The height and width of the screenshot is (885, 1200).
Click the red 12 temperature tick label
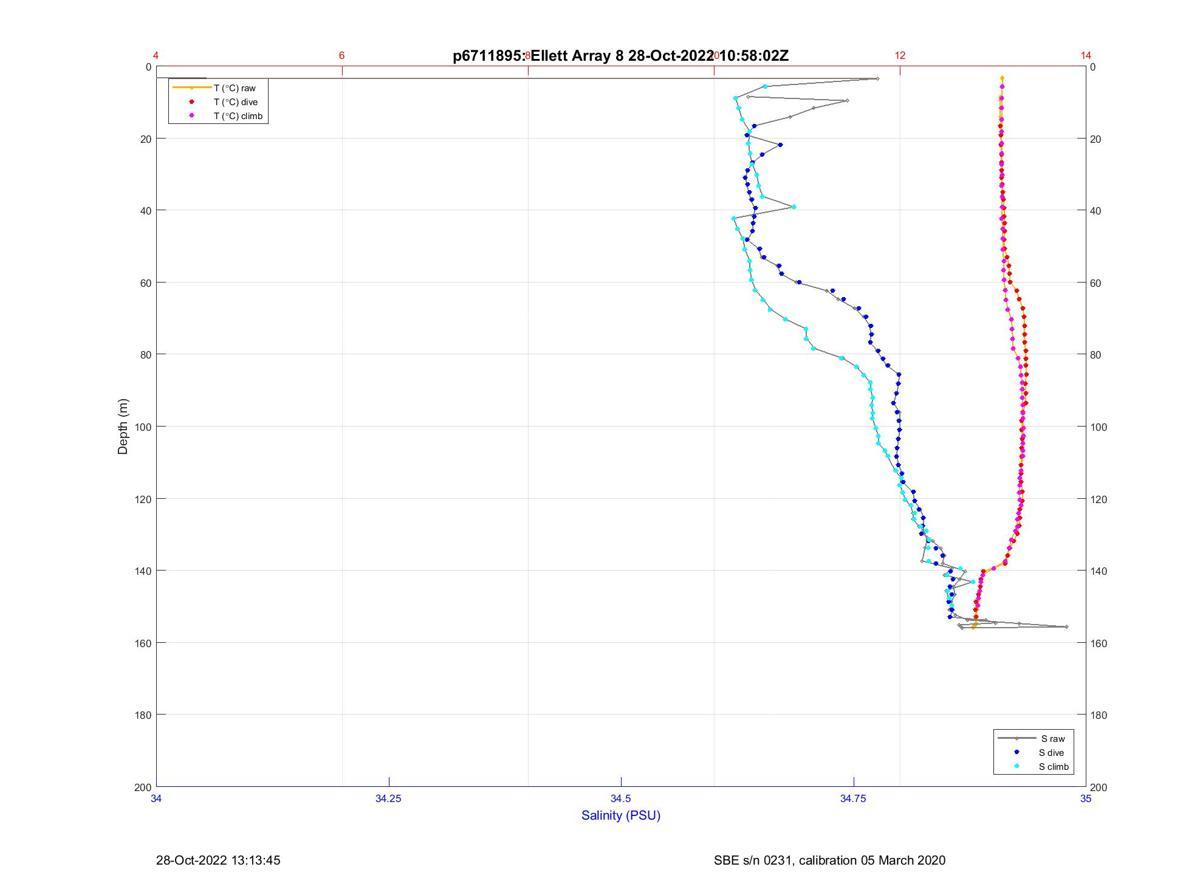click(900, 56)
